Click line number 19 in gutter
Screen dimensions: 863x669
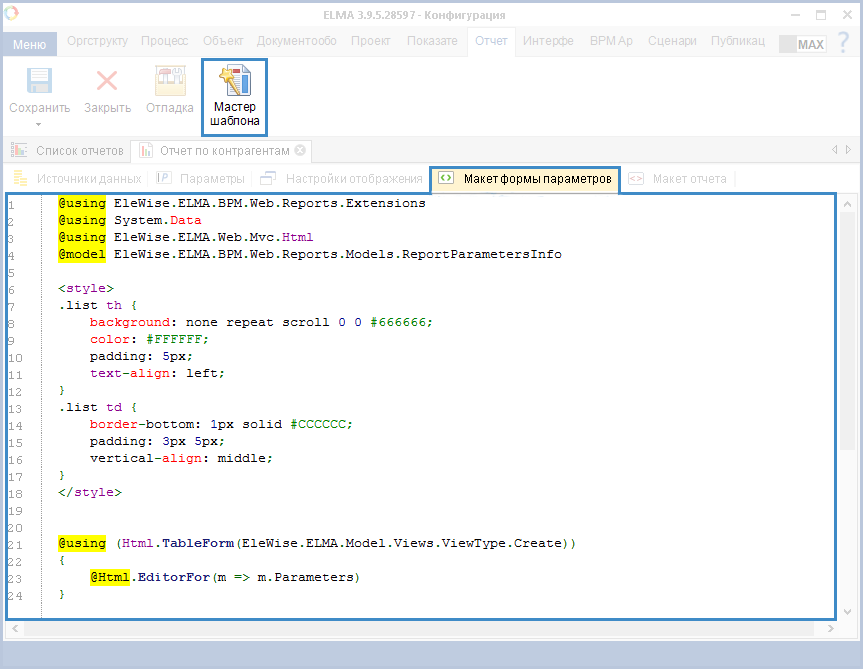15,511
